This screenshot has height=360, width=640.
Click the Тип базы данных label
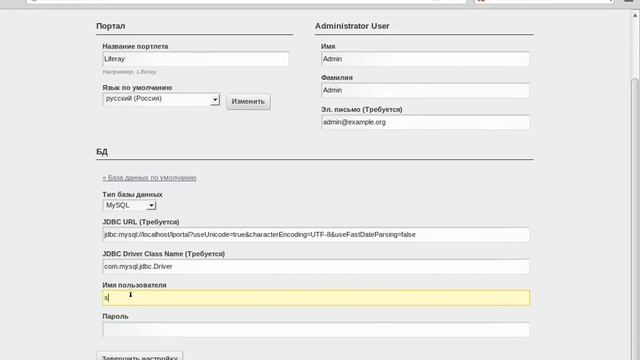point(132,195)
